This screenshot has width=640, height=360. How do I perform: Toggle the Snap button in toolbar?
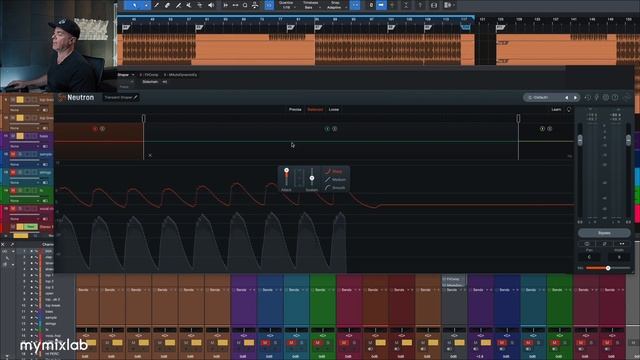coord(355,5)
